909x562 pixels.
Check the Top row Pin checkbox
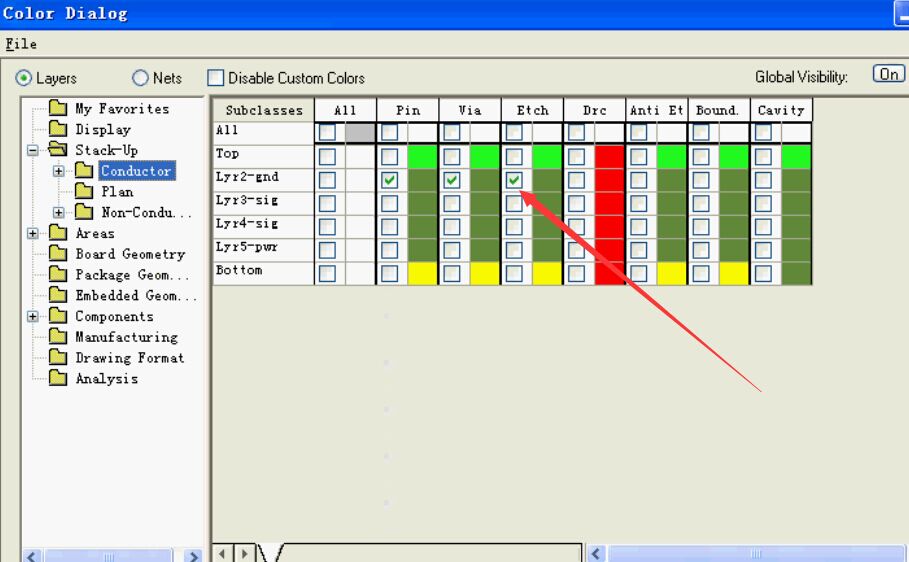click(x=390, y=157)
